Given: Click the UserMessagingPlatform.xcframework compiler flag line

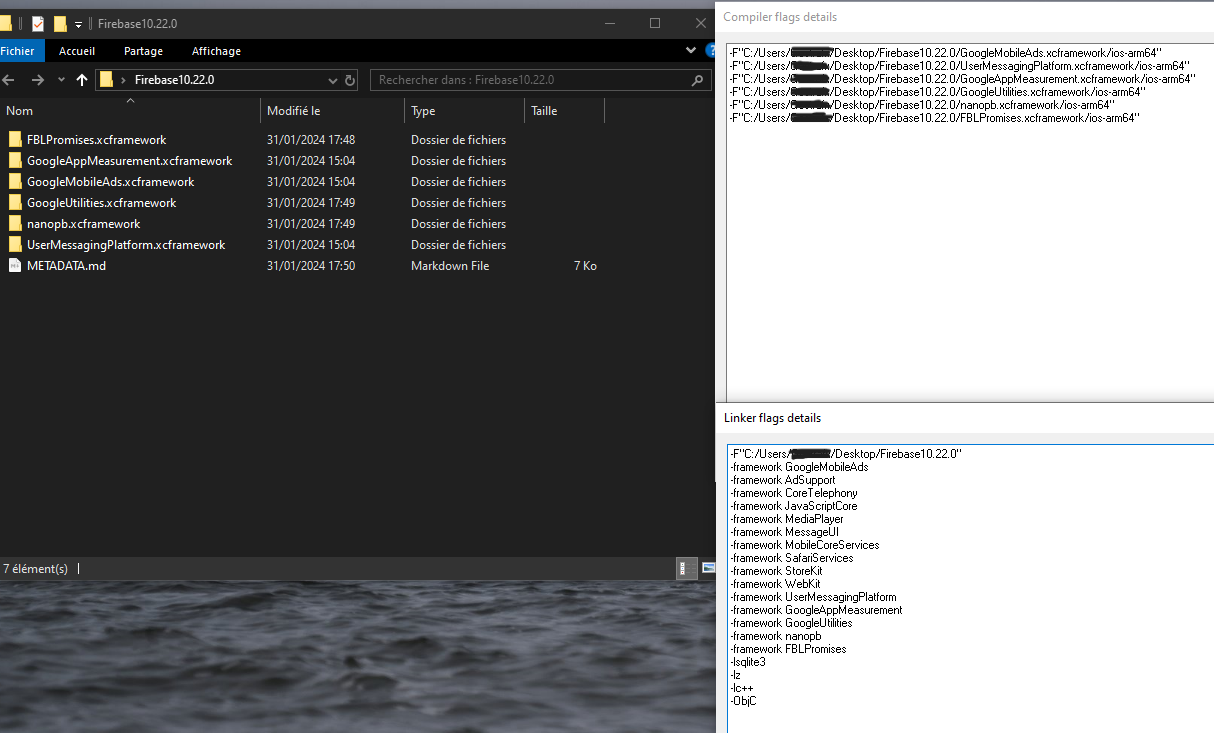Looking at the screenshot, I should (960, 65).
